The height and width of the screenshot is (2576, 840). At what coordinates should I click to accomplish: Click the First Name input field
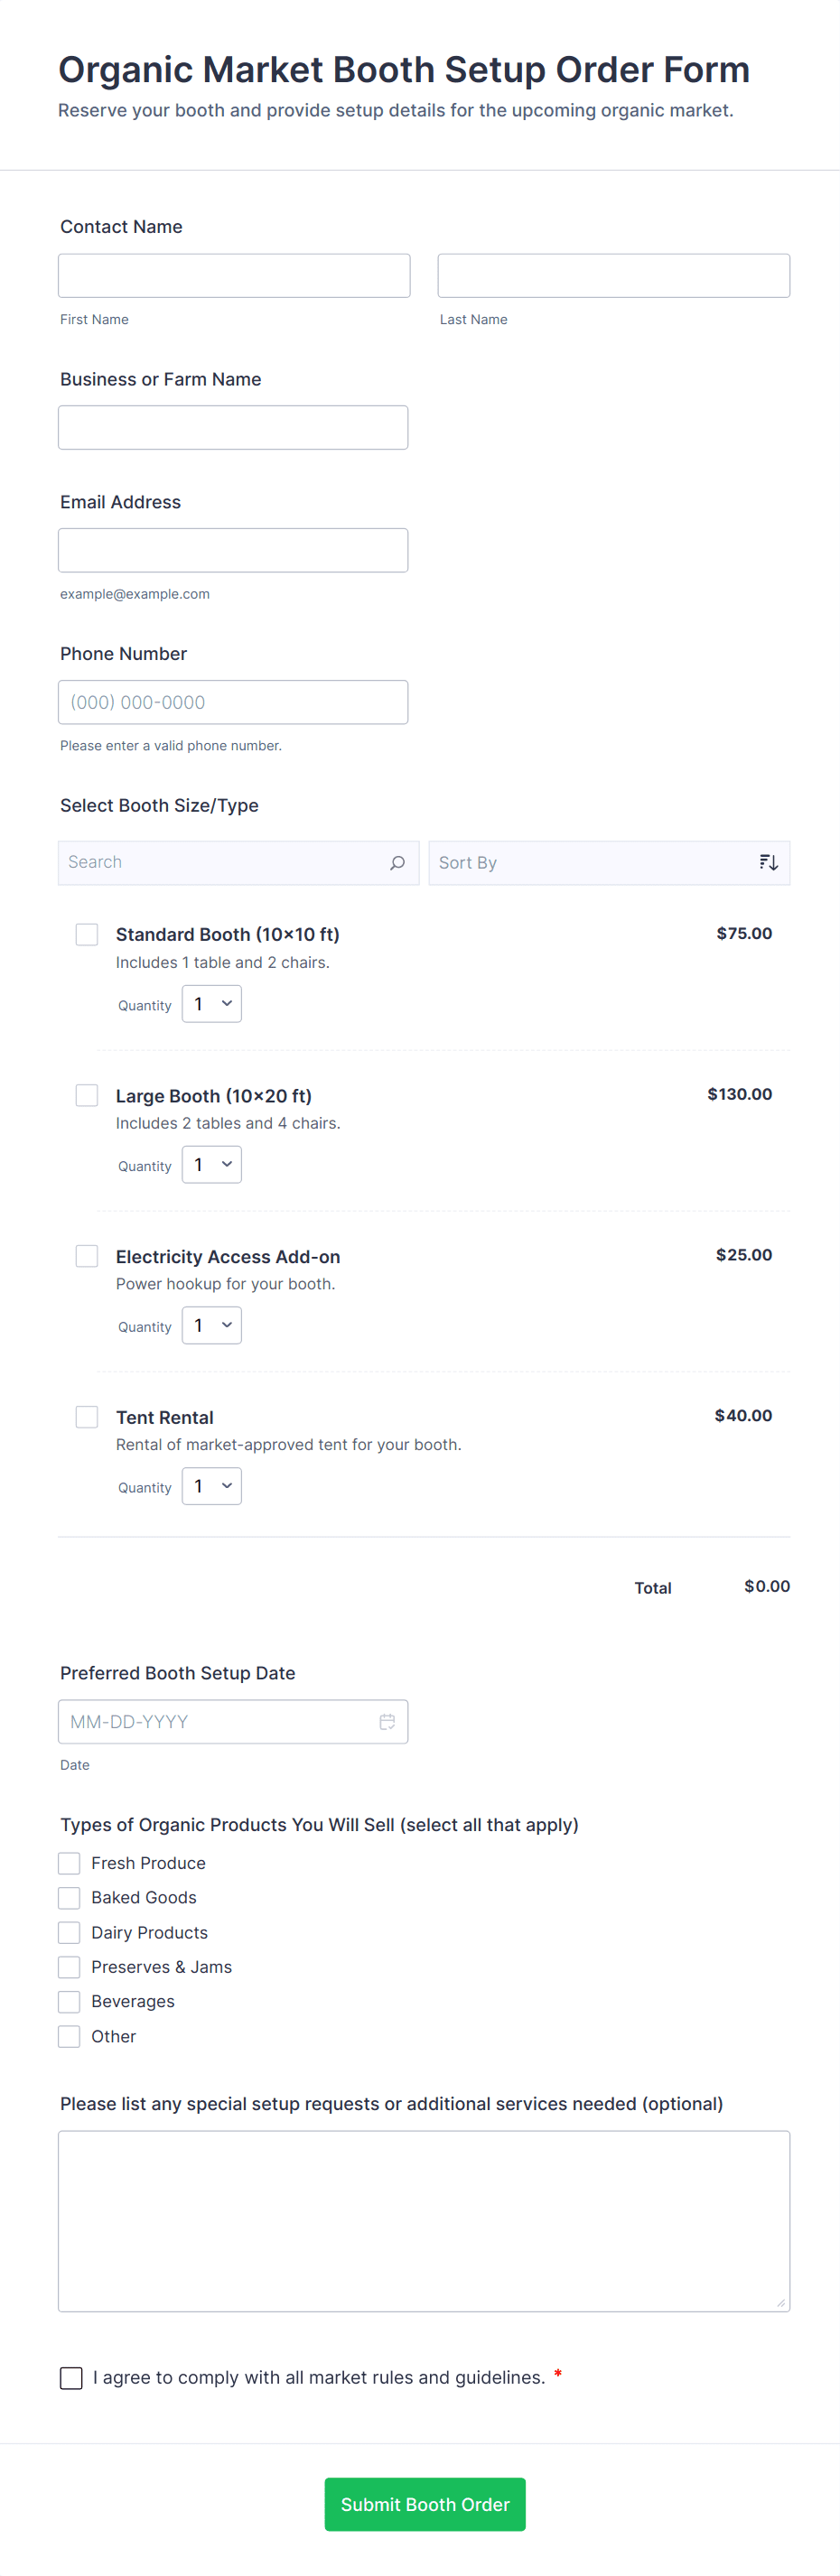234,276
